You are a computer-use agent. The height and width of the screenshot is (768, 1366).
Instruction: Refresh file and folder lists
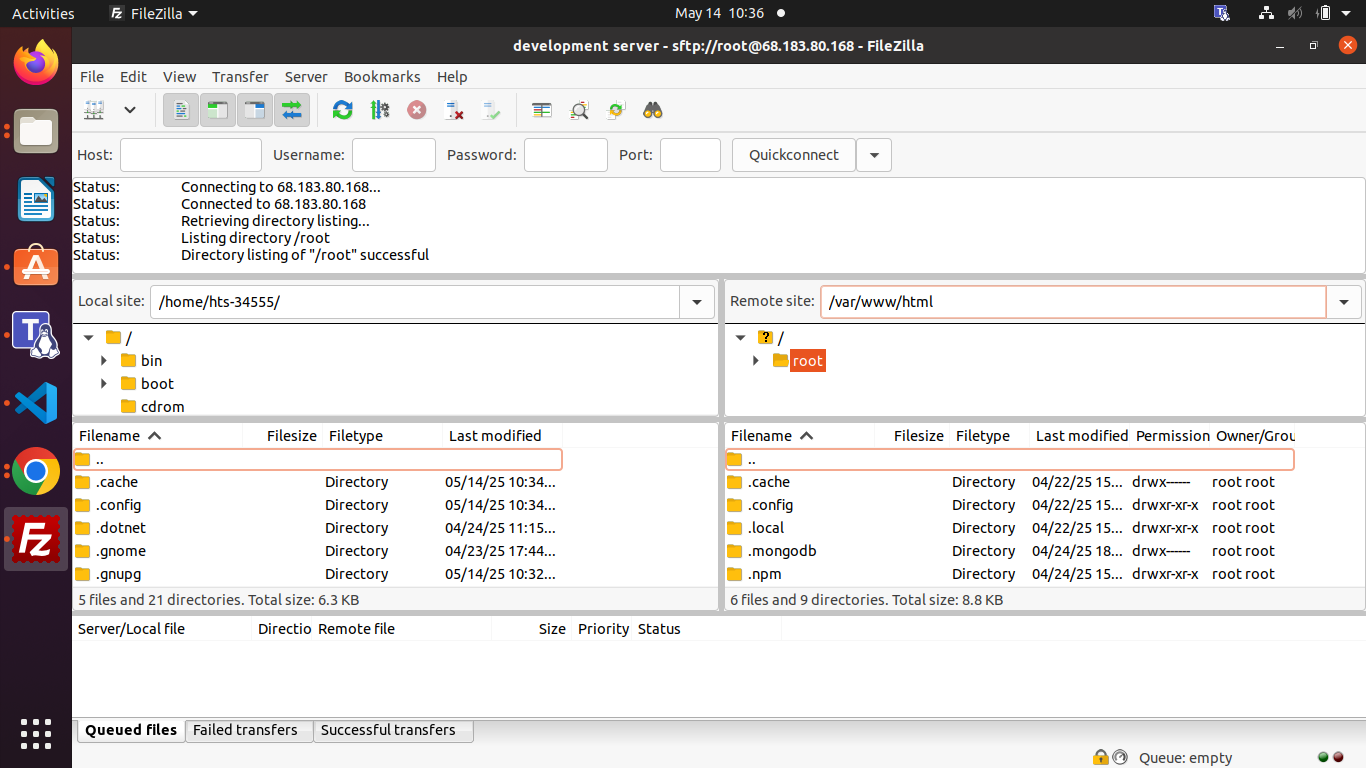click(343, 110)
